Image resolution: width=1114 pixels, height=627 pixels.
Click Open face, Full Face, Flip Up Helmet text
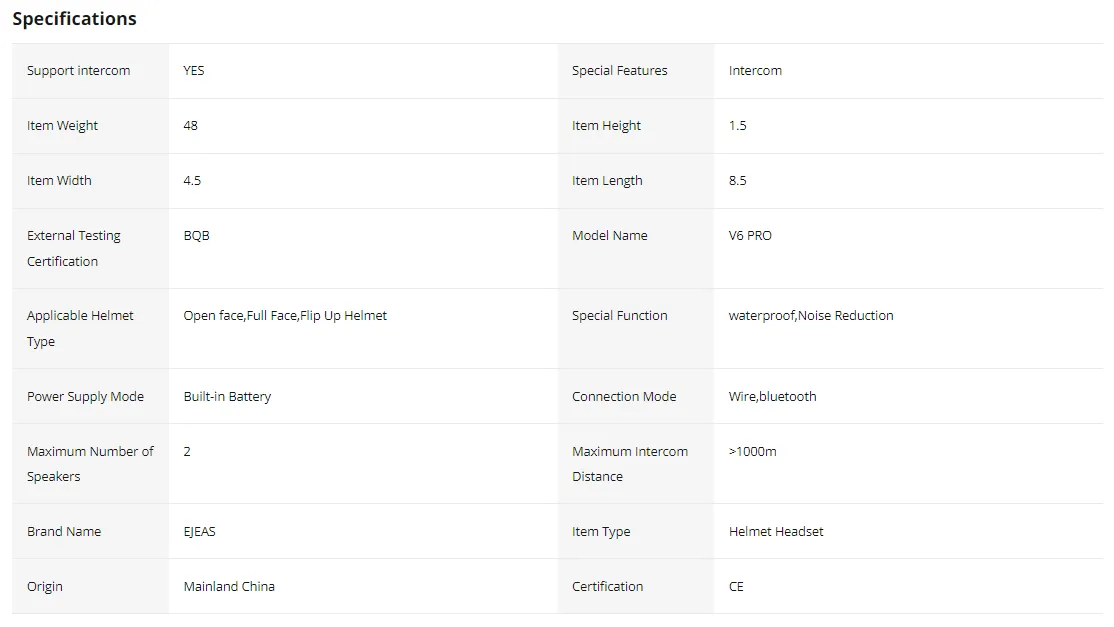coord(285,316)
